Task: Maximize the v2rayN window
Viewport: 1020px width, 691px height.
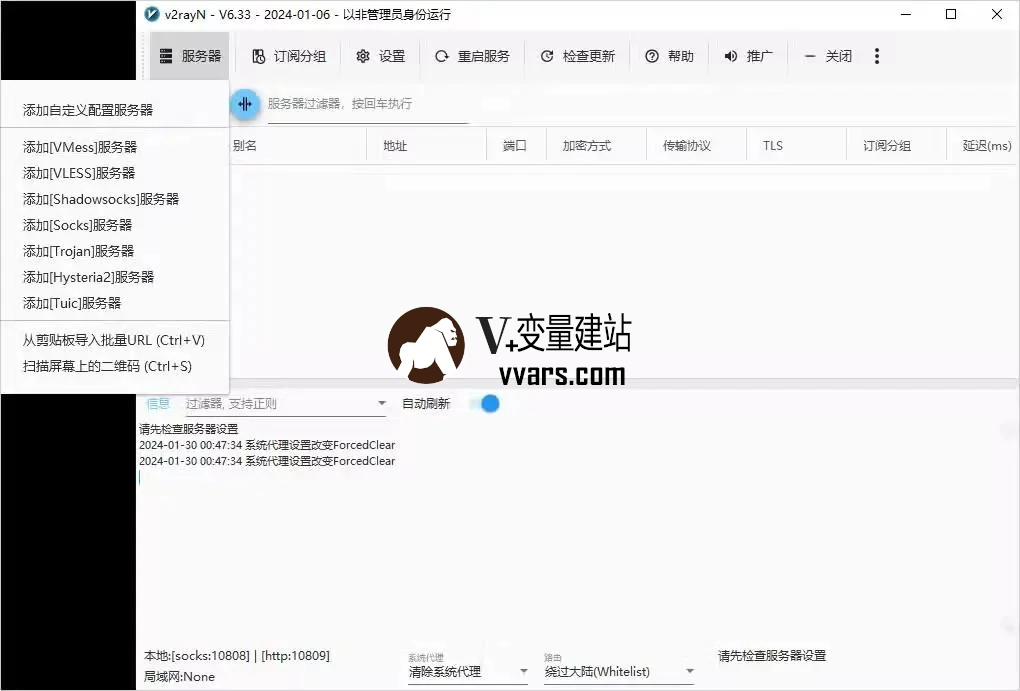Action: click(951, 14)
